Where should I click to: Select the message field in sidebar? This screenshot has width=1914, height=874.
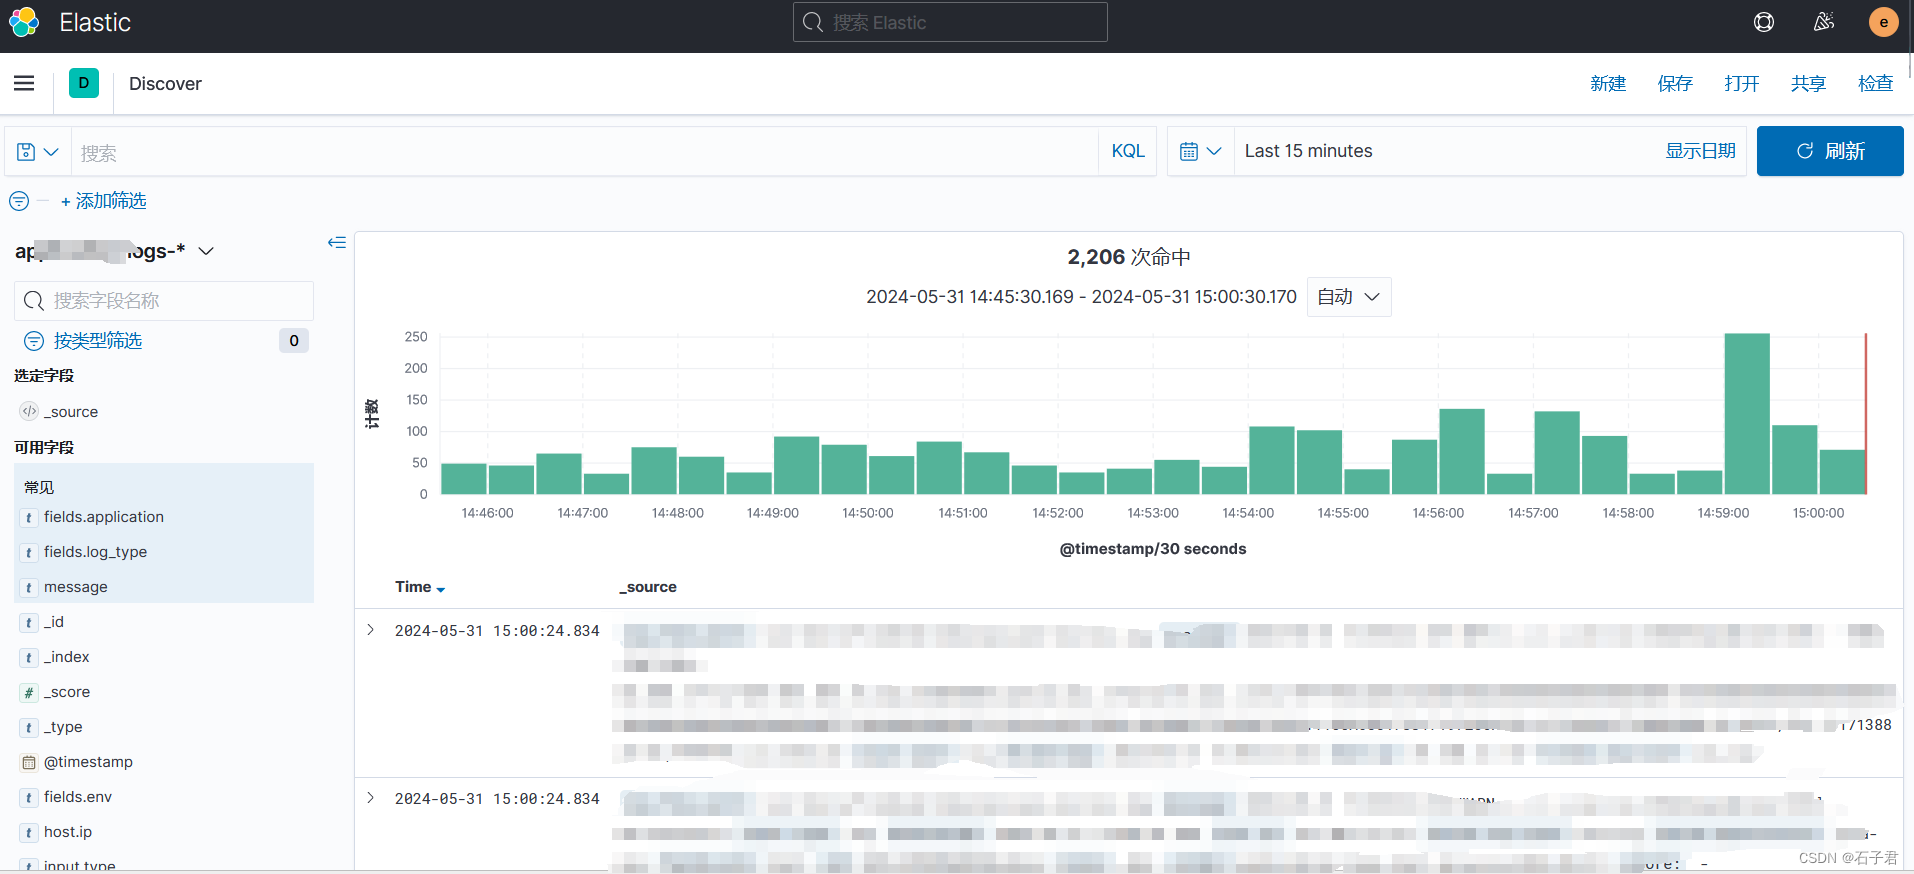pyautogui.click(x=76, y=587)
